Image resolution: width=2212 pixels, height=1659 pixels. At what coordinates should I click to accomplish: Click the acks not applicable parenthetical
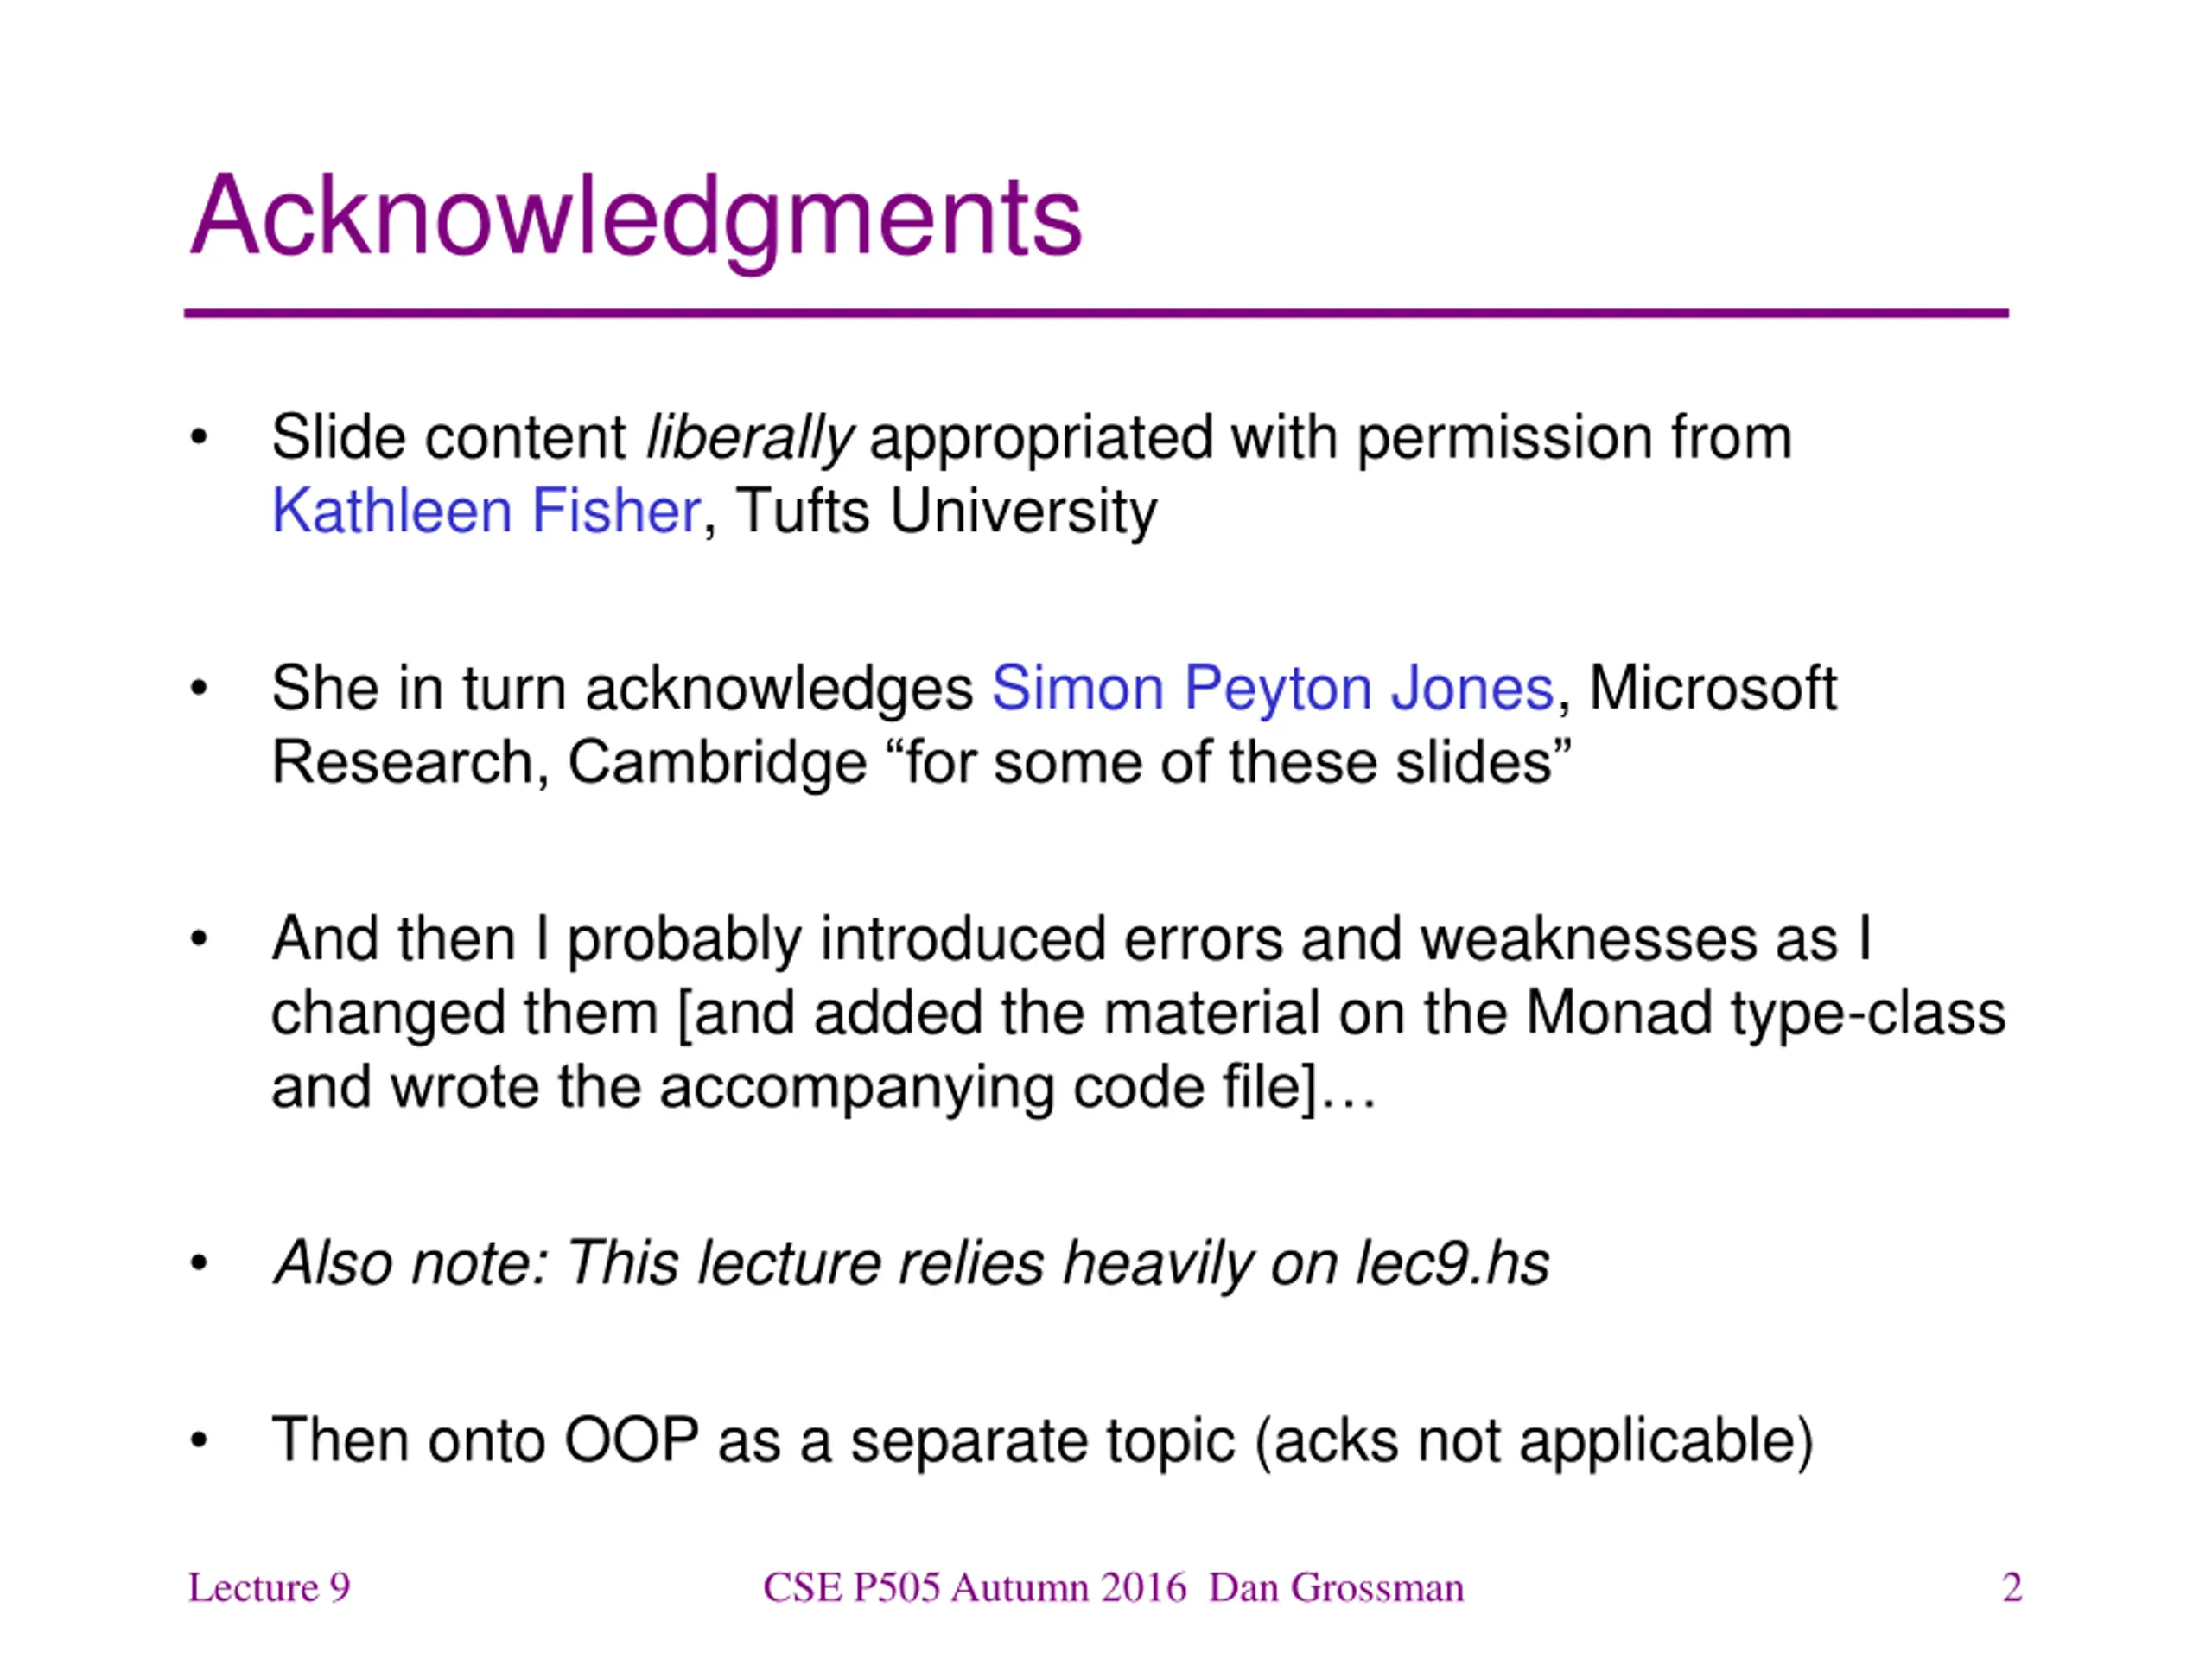(x=1534, y=1442)
